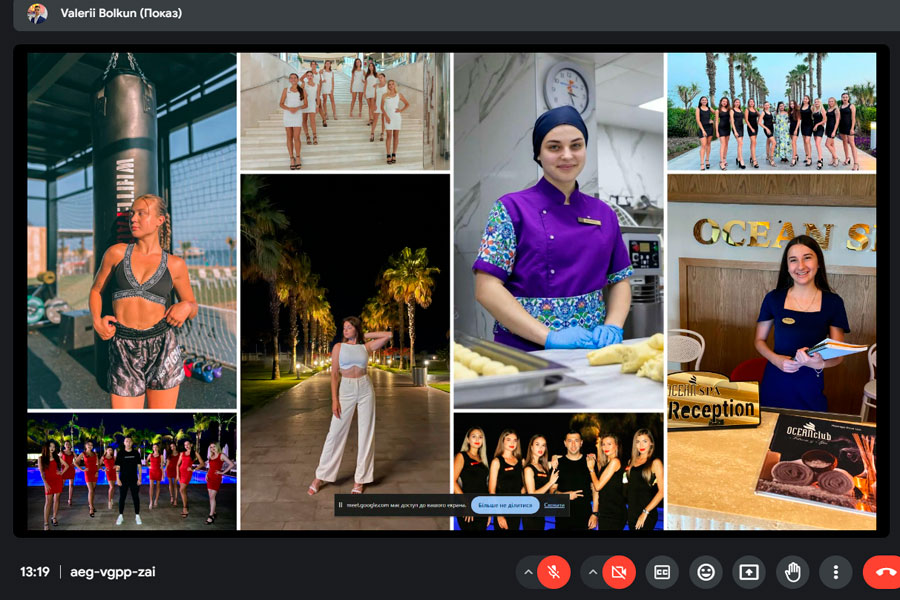Toggle closed captions (CC)

(x=662, y=572)
